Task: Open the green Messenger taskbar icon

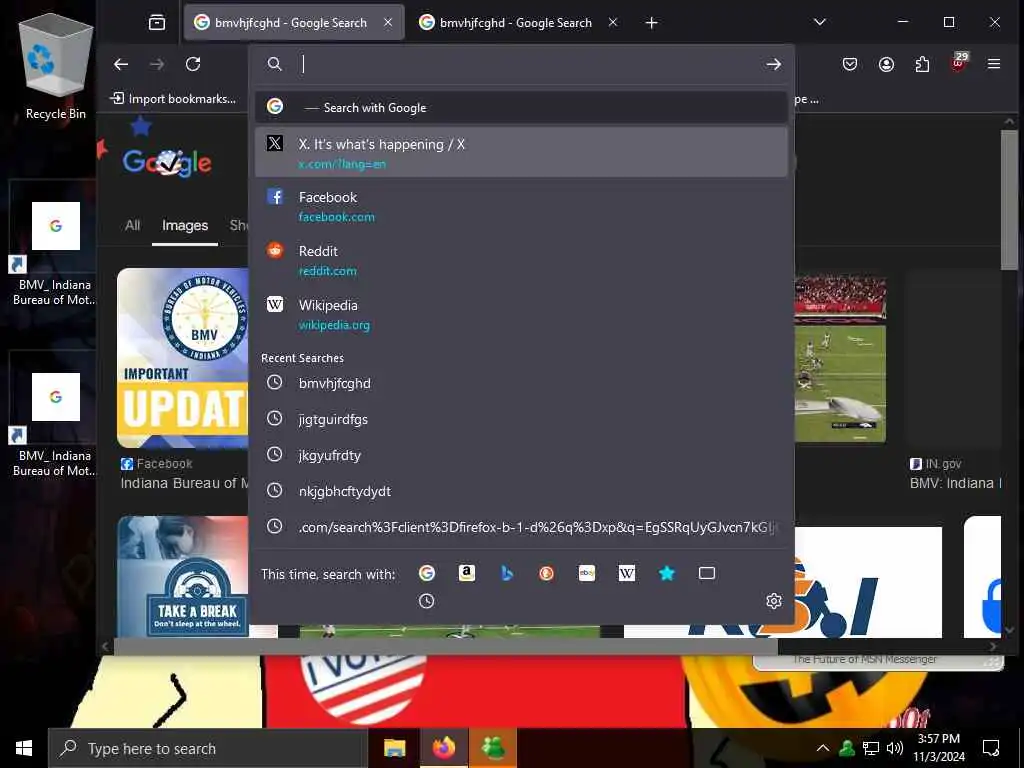Action: (x=493, y=748)
